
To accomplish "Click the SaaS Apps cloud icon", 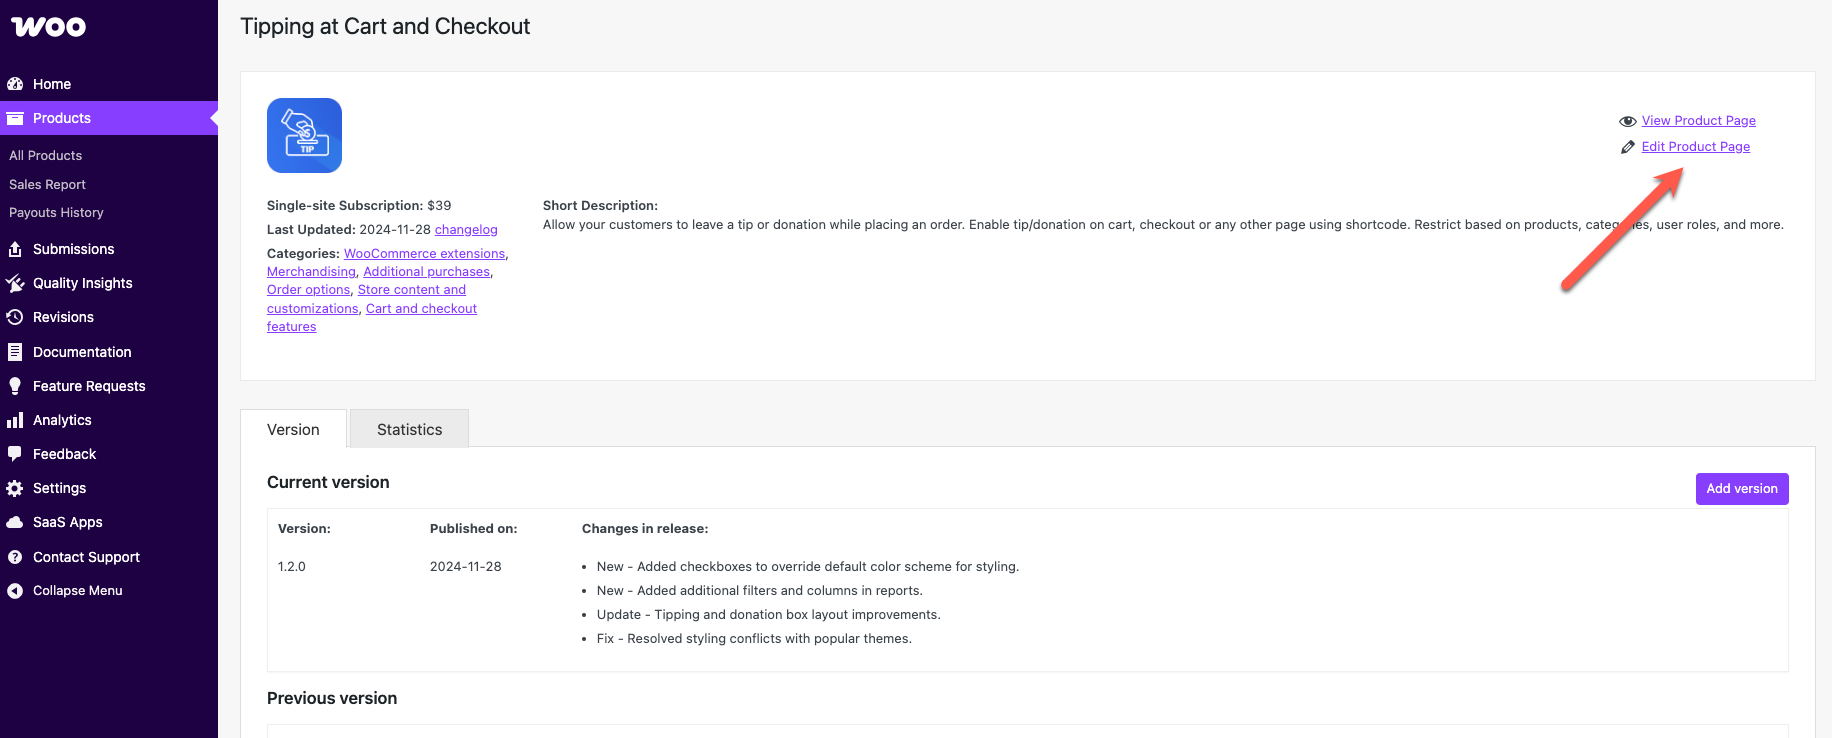I will click(x=15, y=522).
